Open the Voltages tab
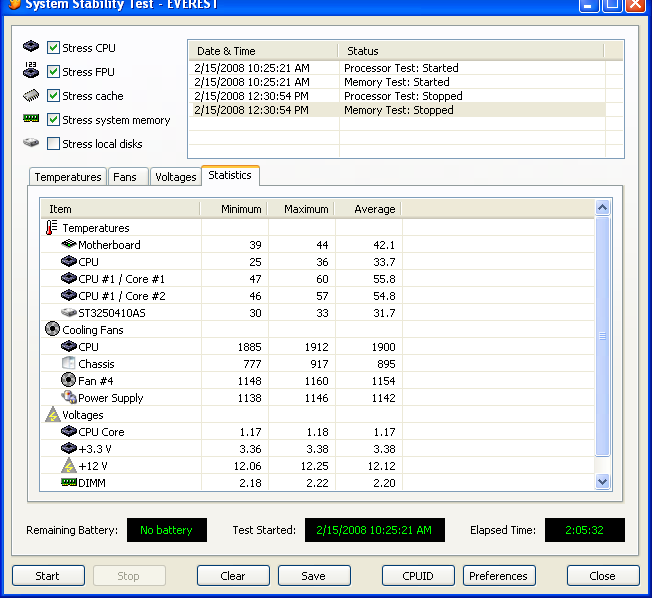This screenshot has width=652, height=598. coord(175,177)
